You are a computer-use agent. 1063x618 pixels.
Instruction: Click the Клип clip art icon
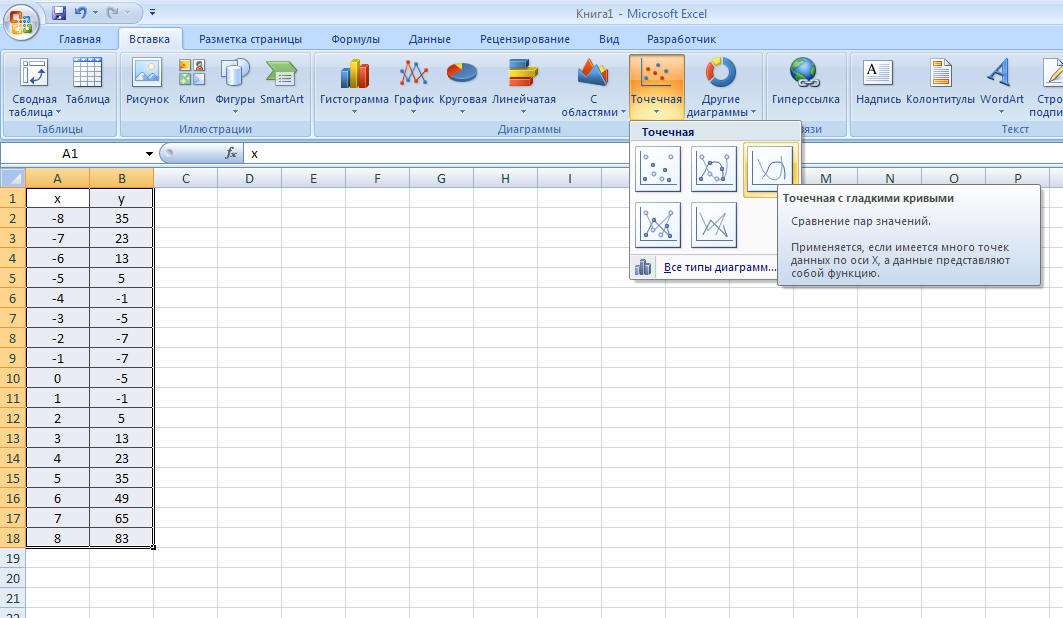(192, 83)
